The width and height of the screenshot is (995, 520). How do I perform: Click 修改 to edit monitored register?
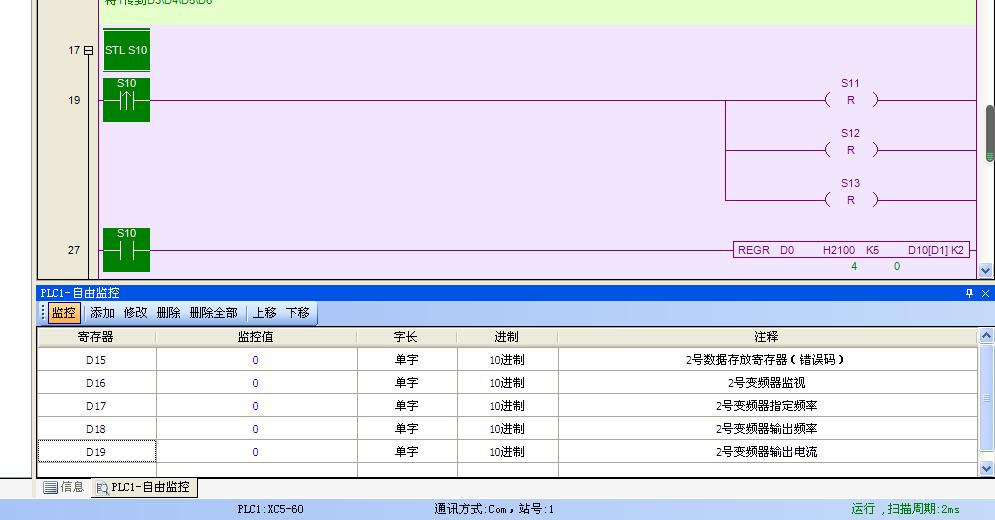click(x=135, y=313)
